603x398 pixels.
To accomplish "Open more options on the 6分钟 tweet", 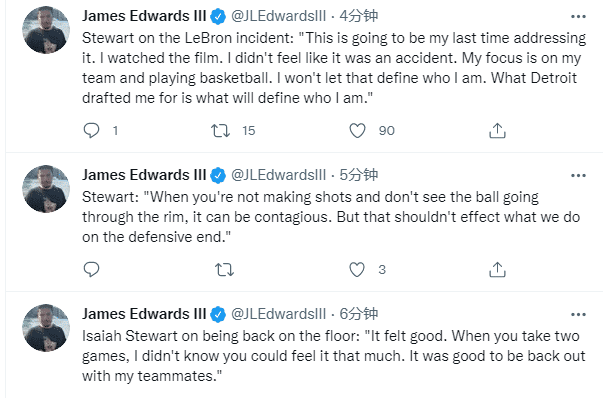I will tap(578, 315).
